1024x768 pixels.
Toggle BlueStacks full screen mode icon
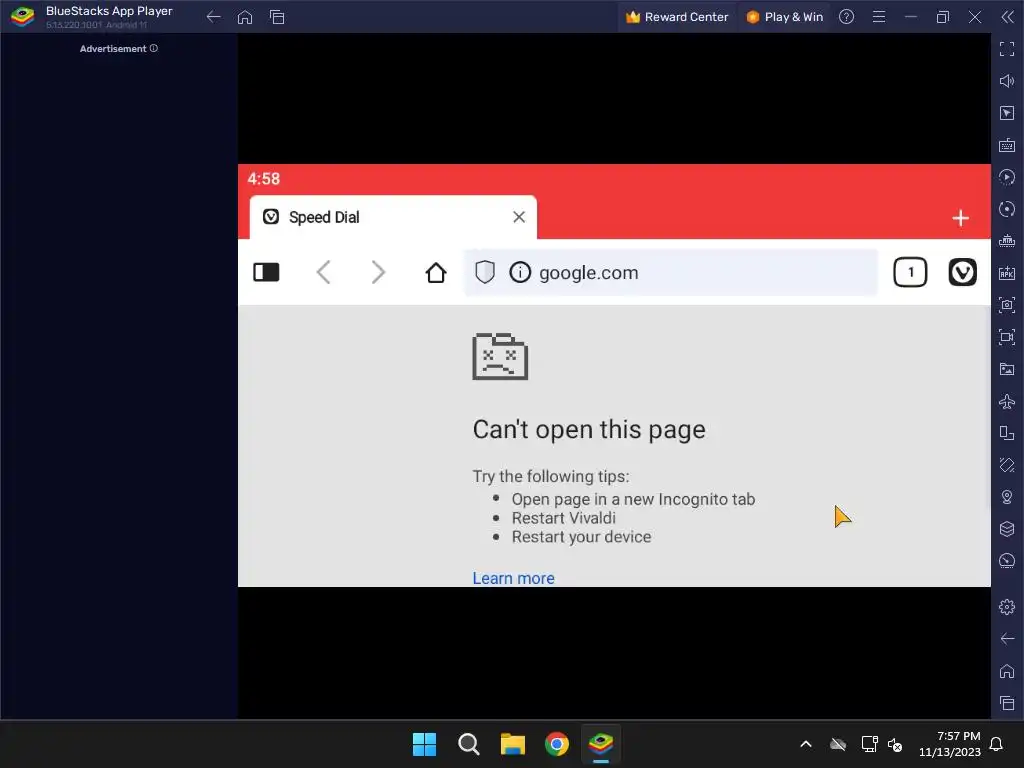click(x=1006, y=49)
